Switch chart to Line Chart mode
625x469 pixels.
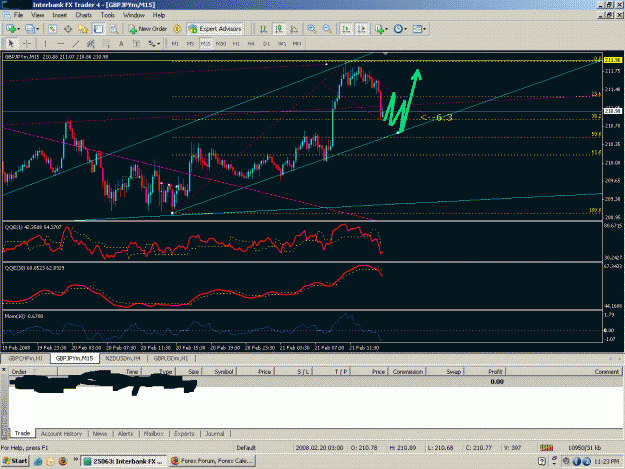click(x=294, y=29)
